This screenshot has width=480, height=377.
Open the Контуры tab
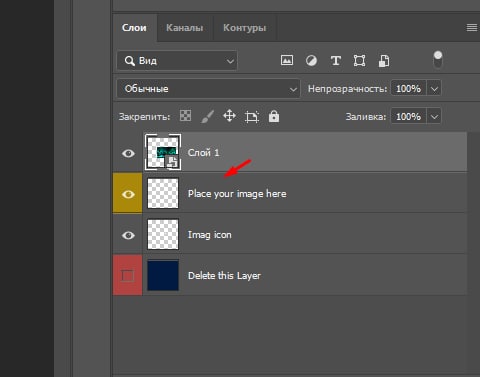[x=244, y=28]
